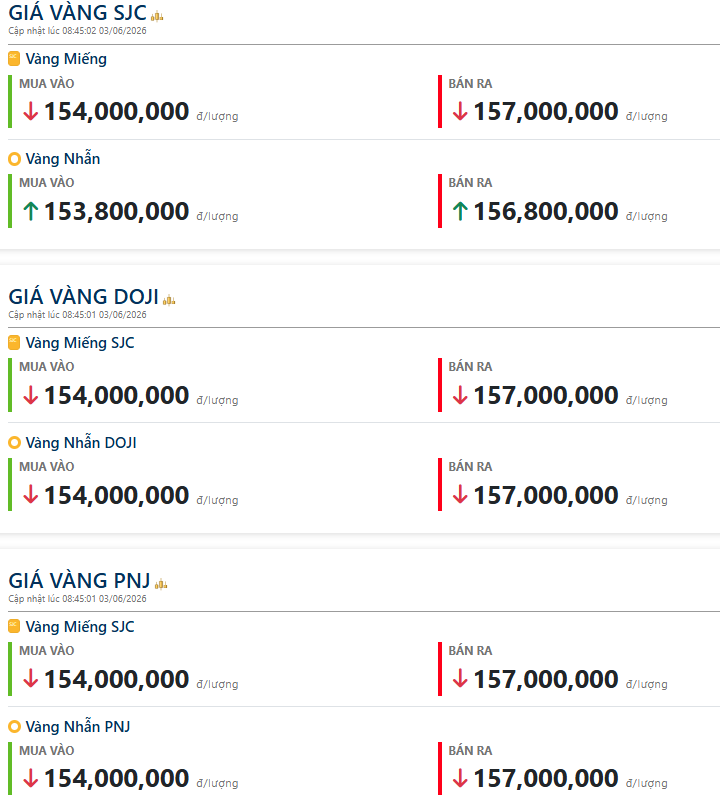This screenshot has height=807, width=720.
Task: Click the chart icon beside GIÁ VÀNG SJC
Action: click(x=157, y=16)
